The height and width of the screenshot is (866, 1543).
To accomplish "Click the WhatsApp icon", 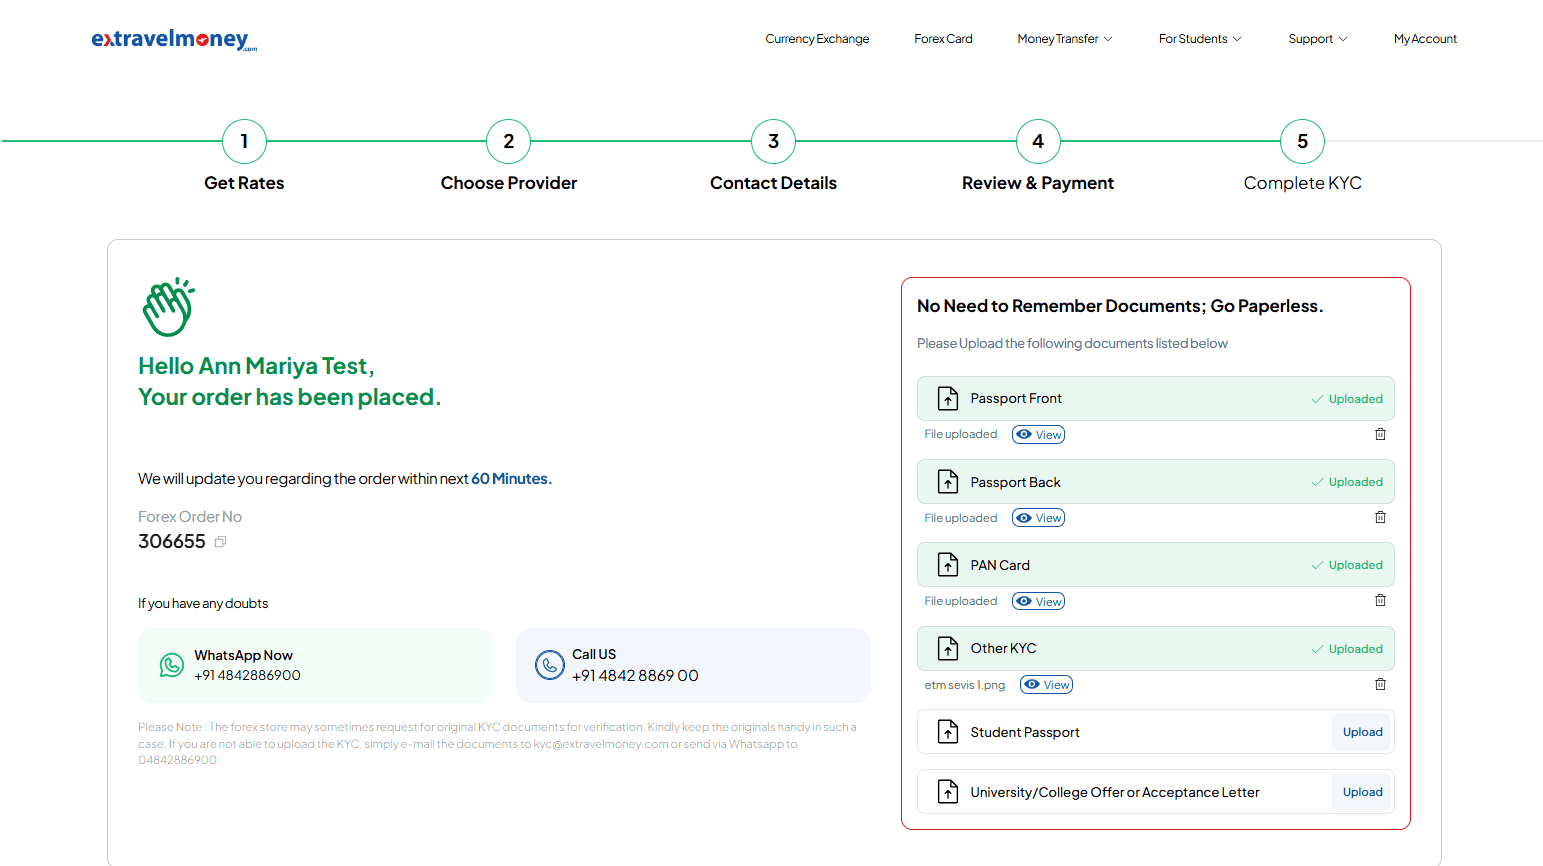I will (x=172, y=665).
